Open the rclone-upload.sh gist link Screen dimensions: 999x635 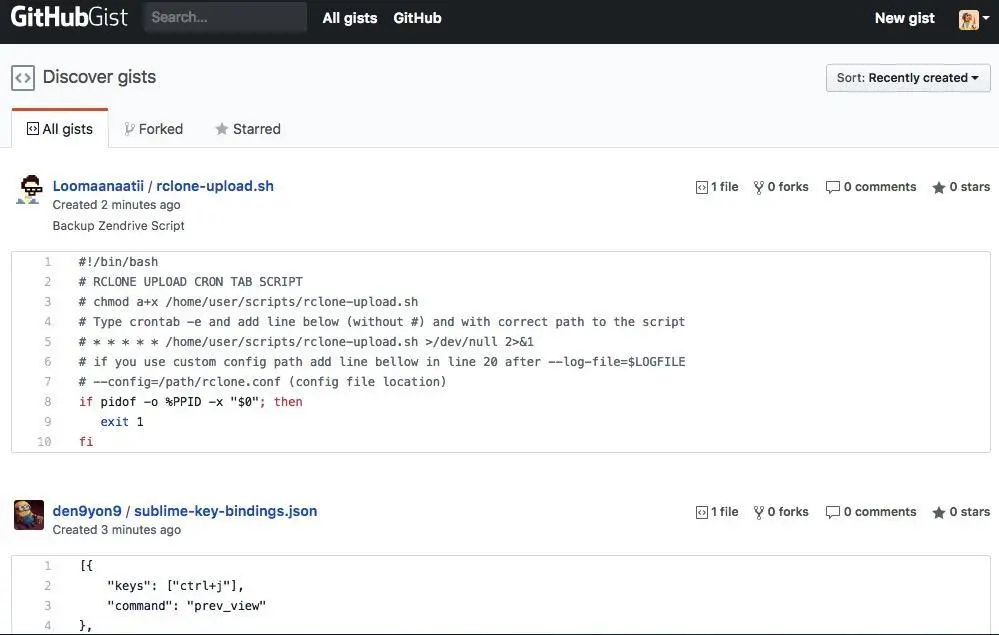coord(215,186)
